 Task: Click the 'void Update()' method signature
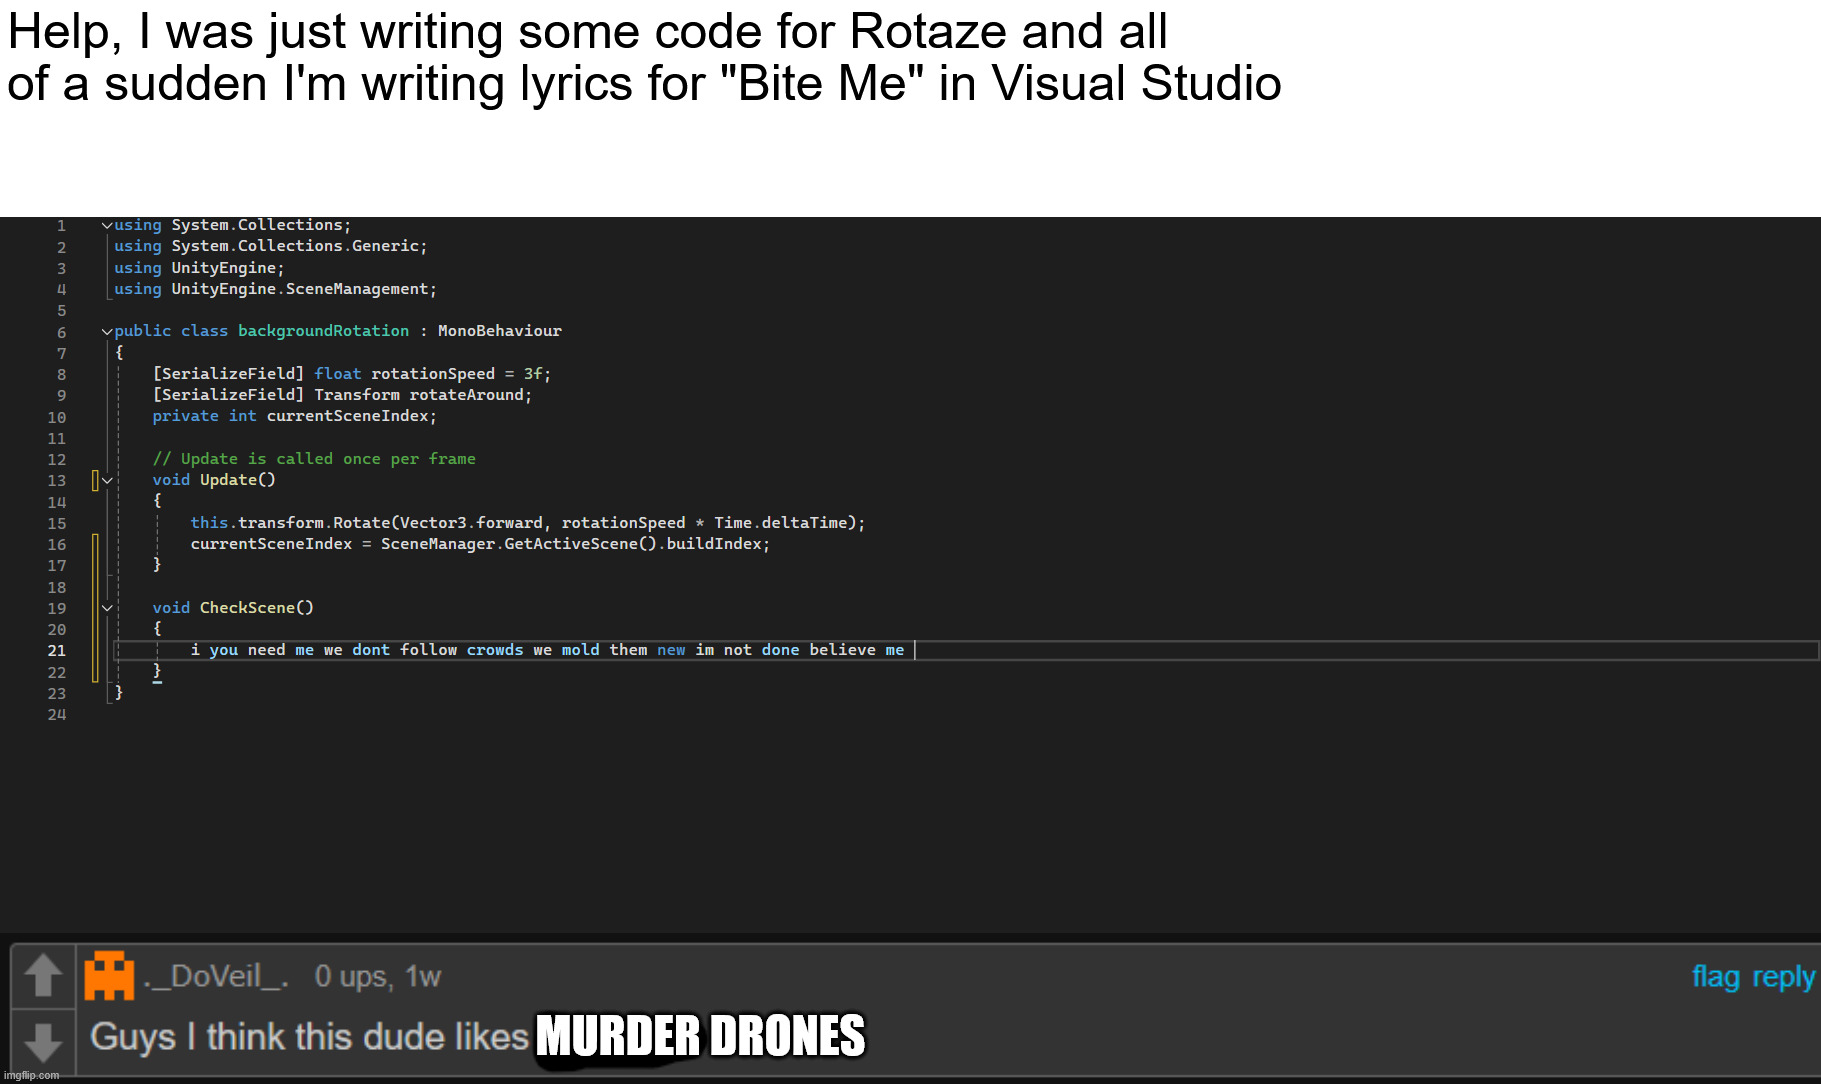[214, 480]
